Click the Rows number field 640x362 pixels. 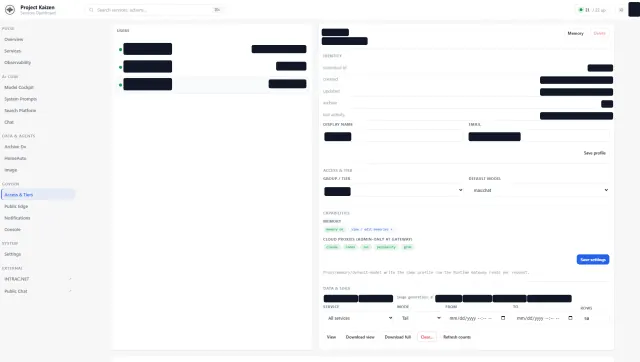[594, 318]
